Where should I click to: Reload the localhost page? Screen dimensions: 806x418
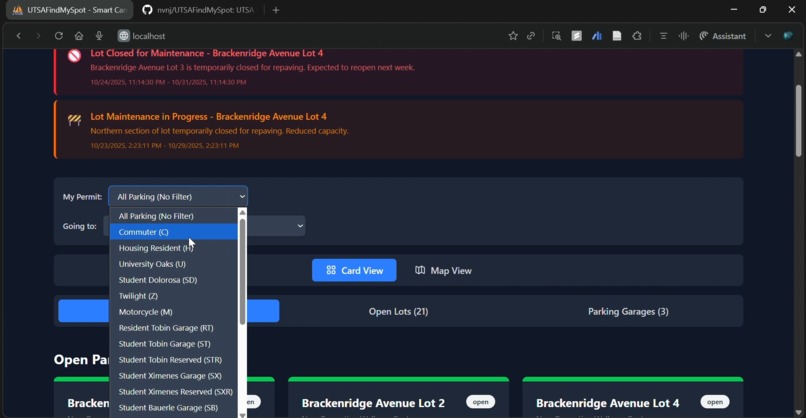click(x=59, y=35)
